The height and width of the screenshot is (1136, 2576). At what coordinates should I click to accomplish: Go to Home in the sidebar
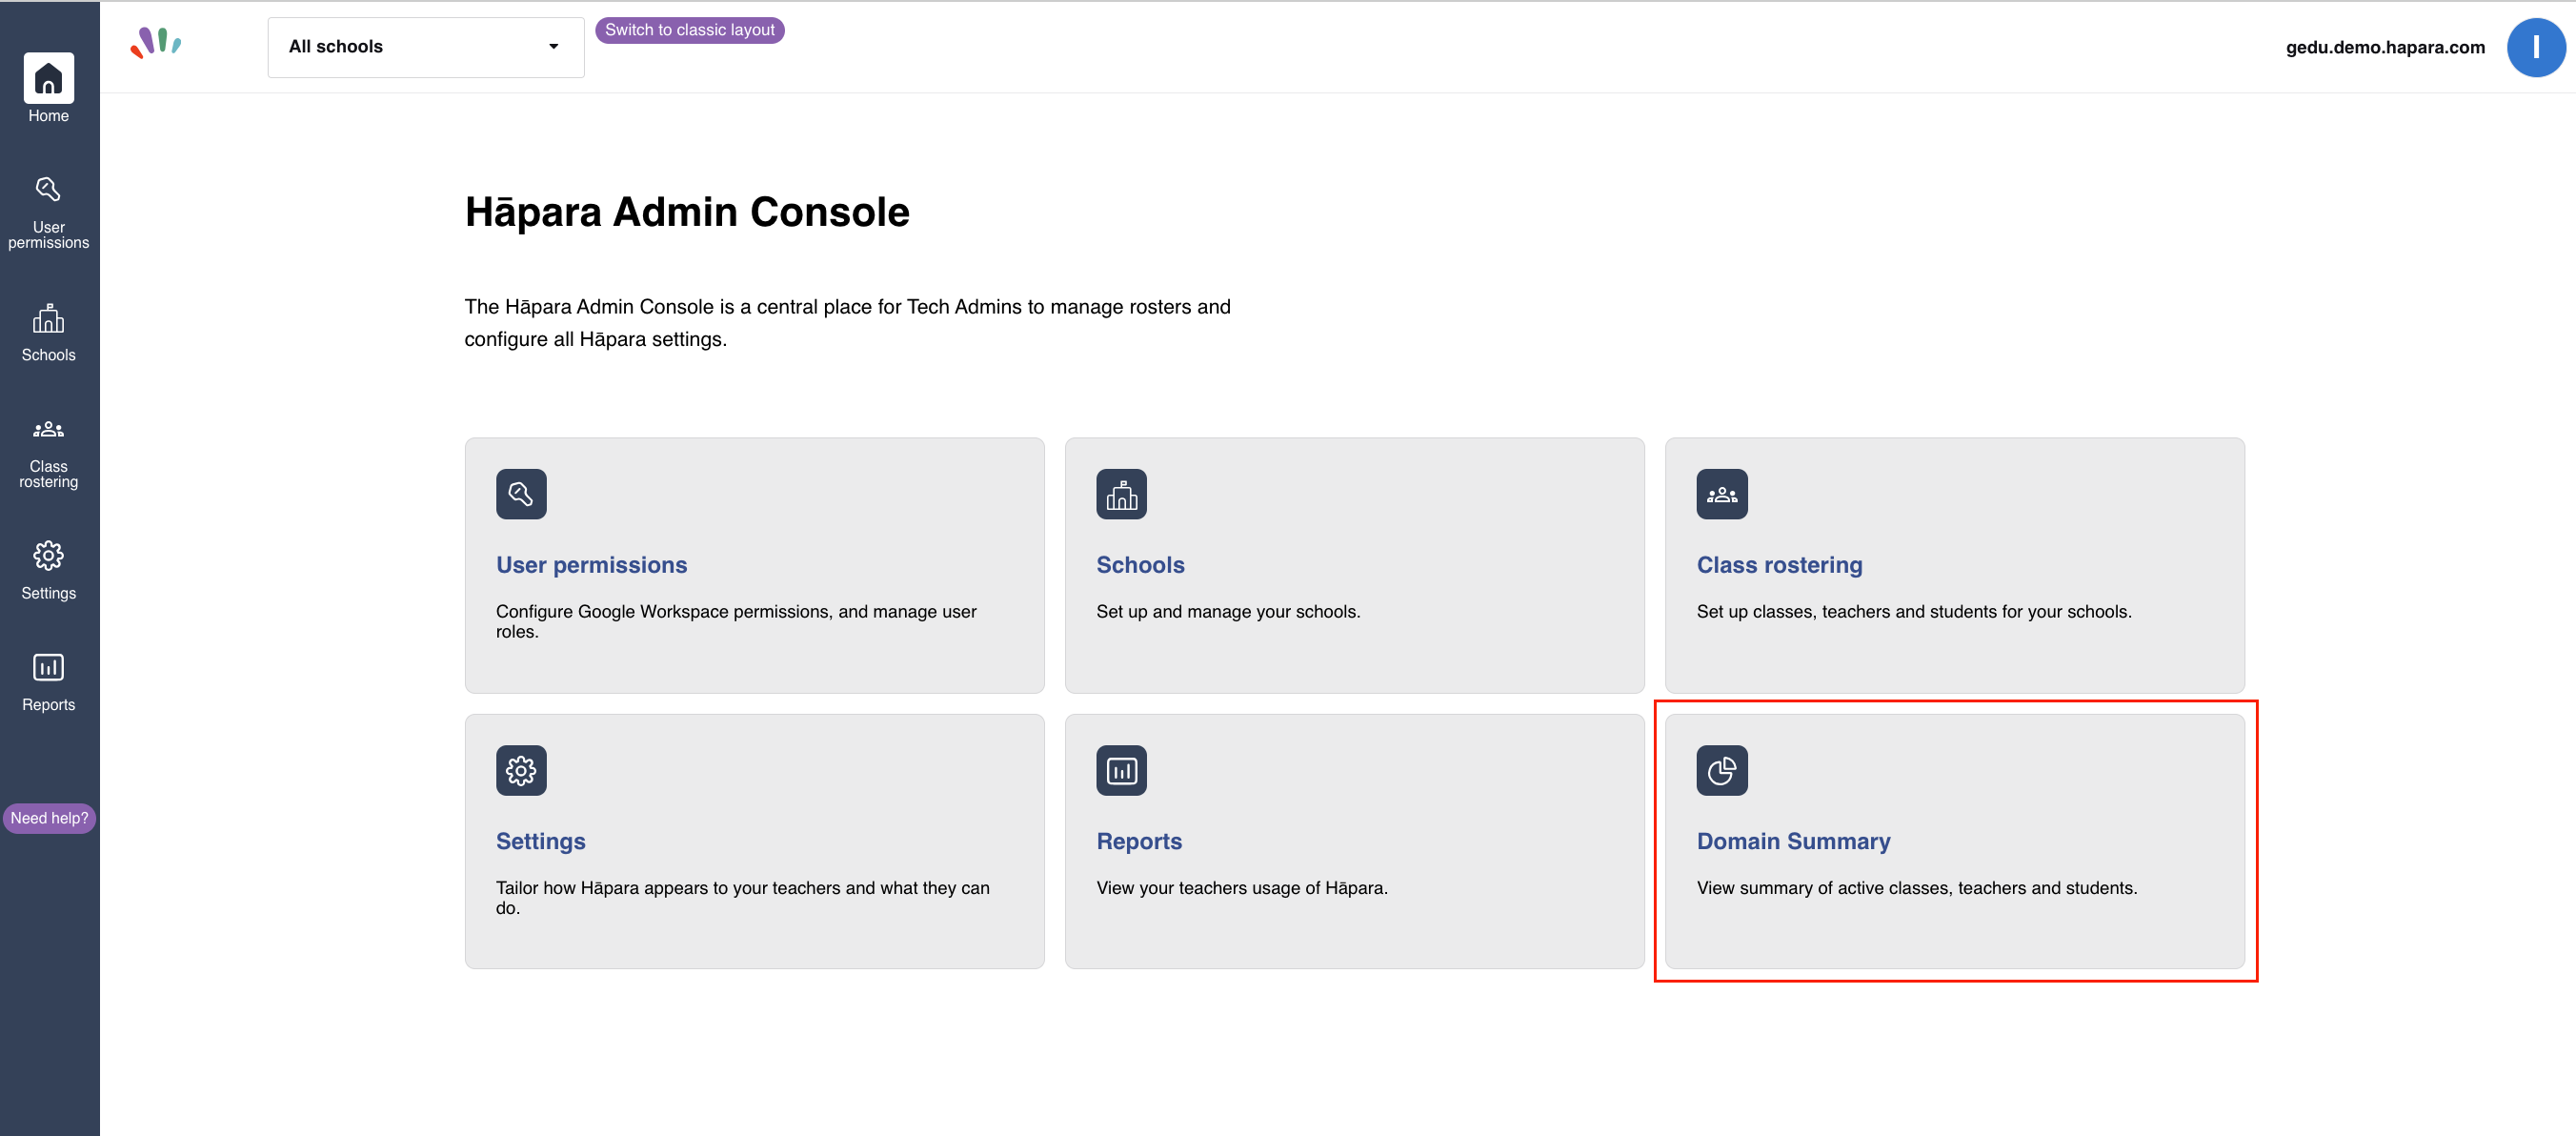point(48,89)
